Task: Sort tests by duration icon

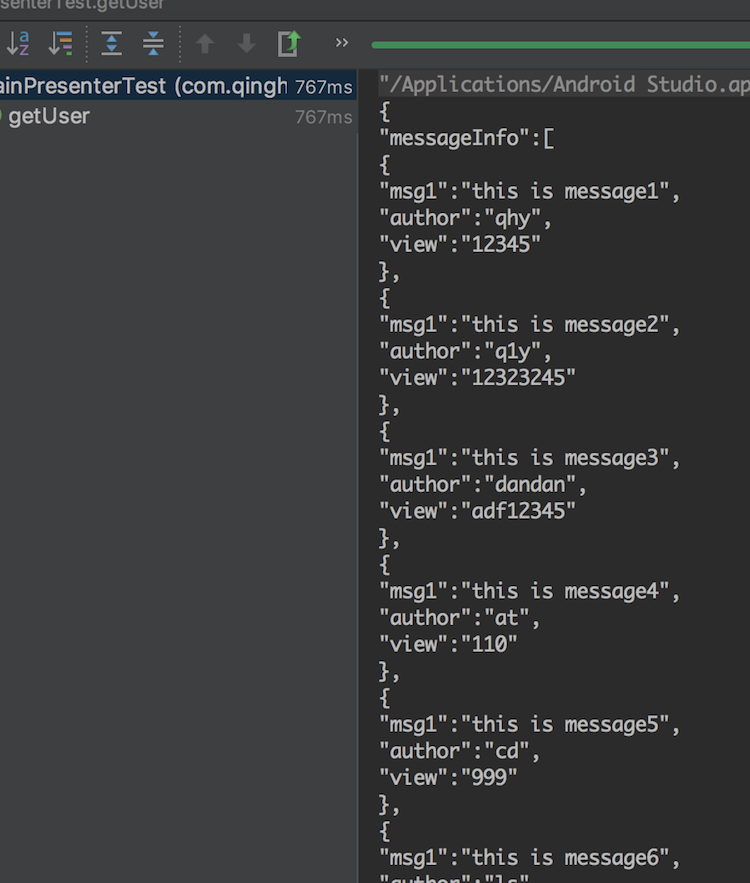Action: [60, 43]
